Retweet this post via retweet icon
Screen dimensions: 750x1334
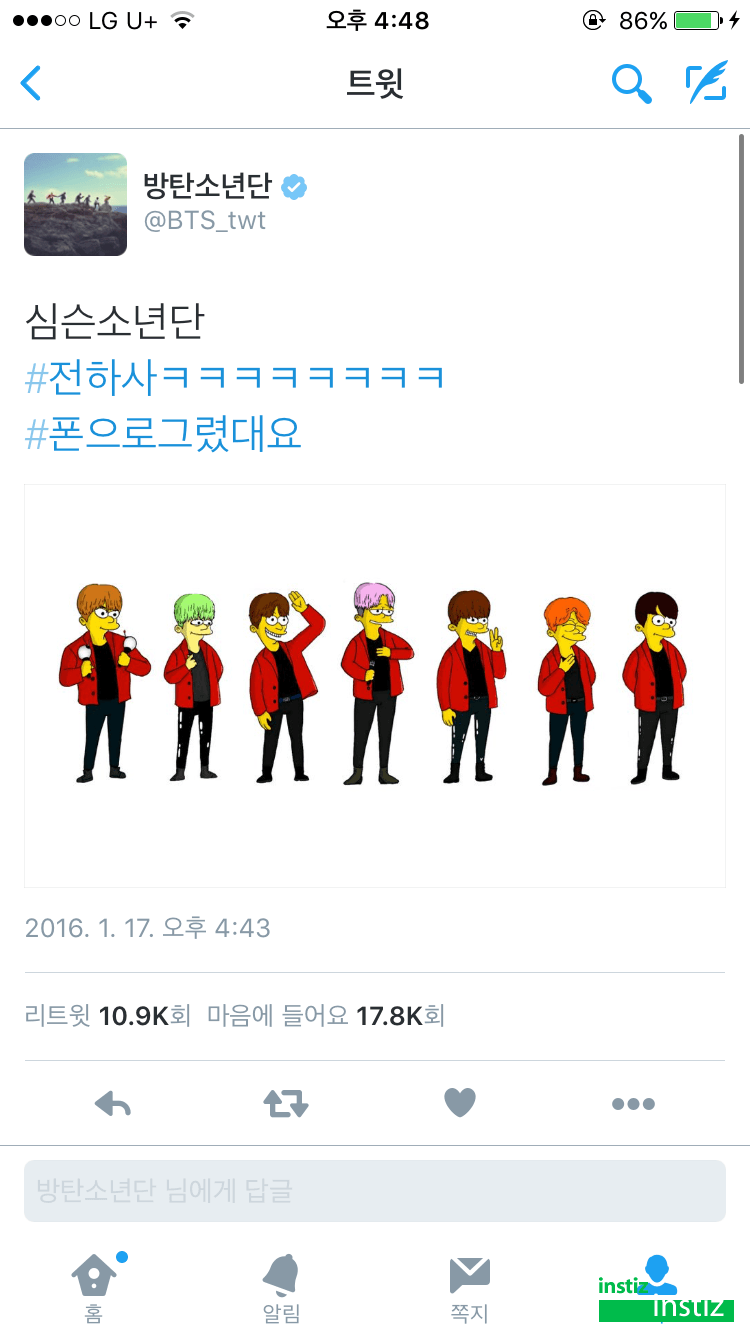pos(286,1104)
